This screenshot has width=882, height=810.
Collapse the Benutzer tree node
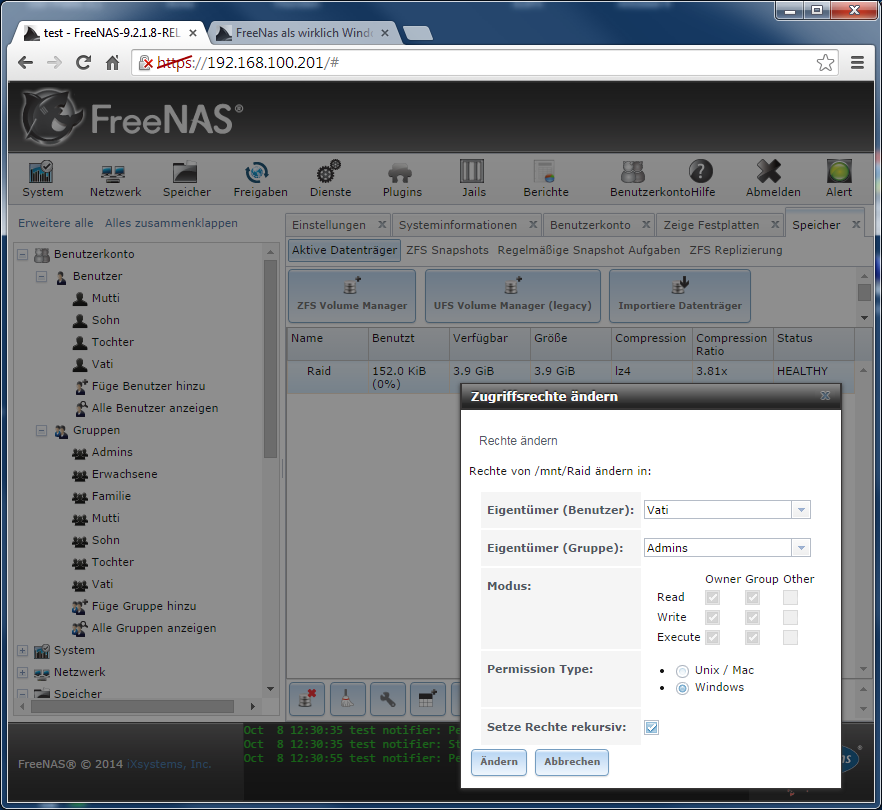pos(41,276)
